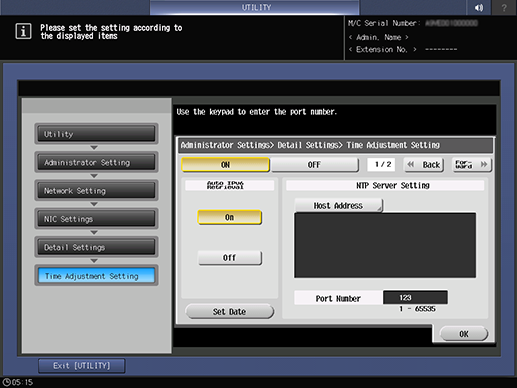517x388 pixels.
Task: Select the Auto IPv6 Retrieval label
Action: (229, 185)
